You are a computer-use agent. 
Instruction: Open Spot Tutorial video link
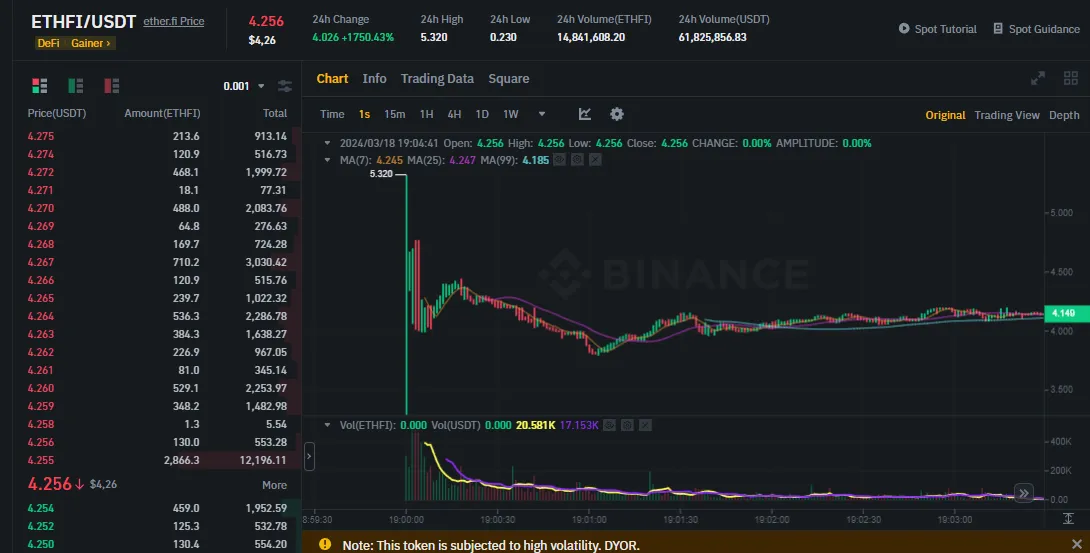[938, 29]
